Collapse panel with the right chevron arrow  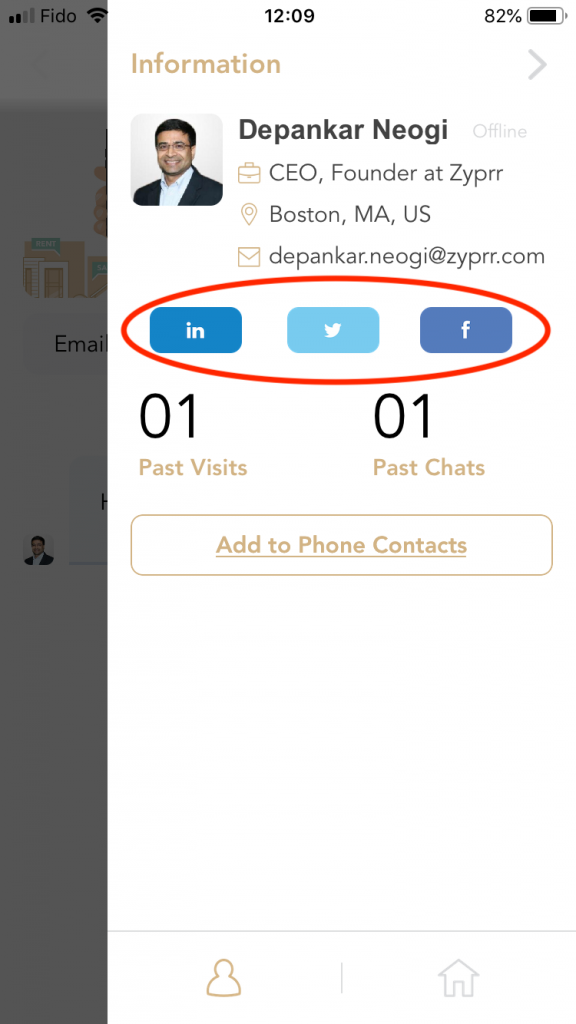point(537,64)
